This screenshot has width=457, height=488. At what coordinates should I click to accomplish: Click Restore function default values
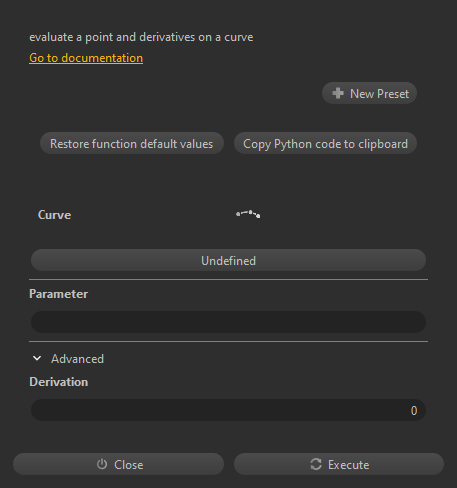point(132,143)
